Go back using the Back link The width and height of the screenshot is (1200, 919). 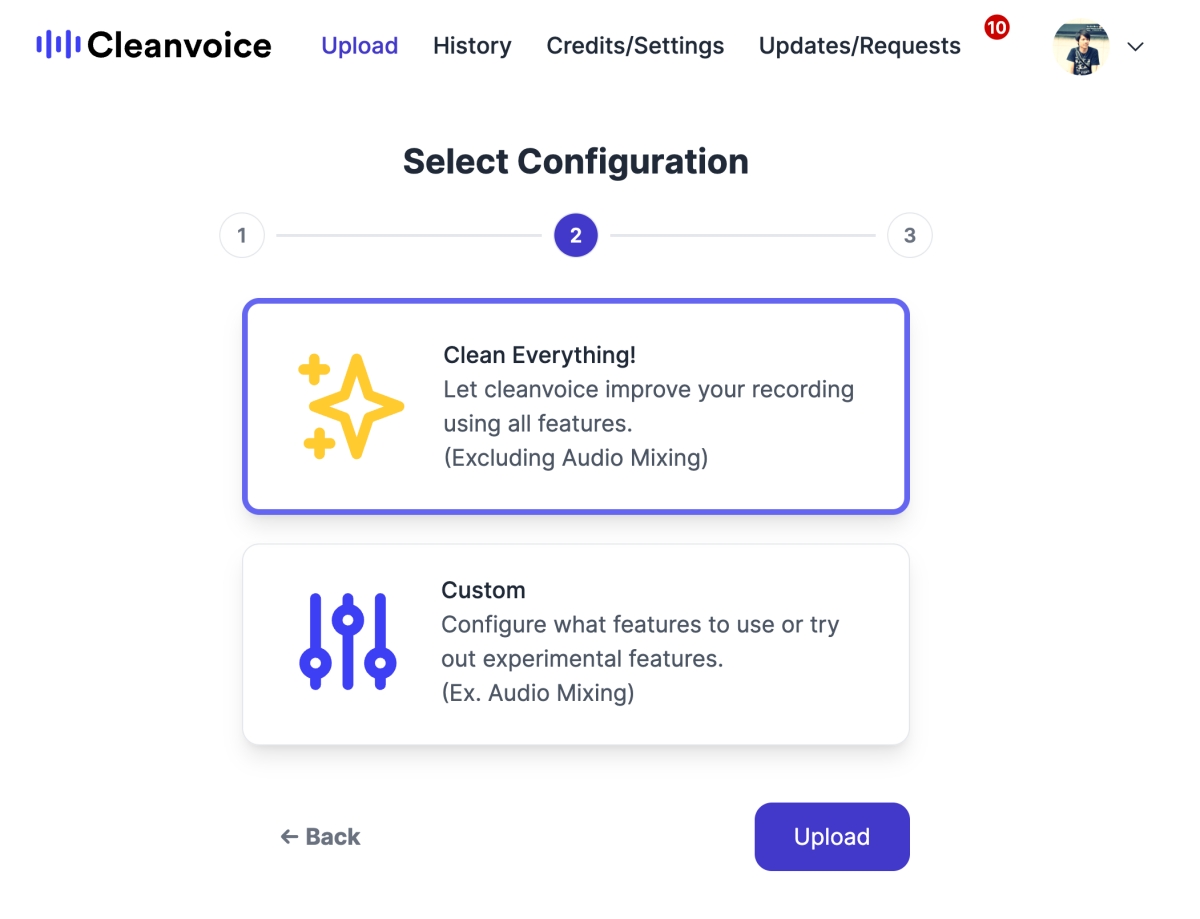321,837
